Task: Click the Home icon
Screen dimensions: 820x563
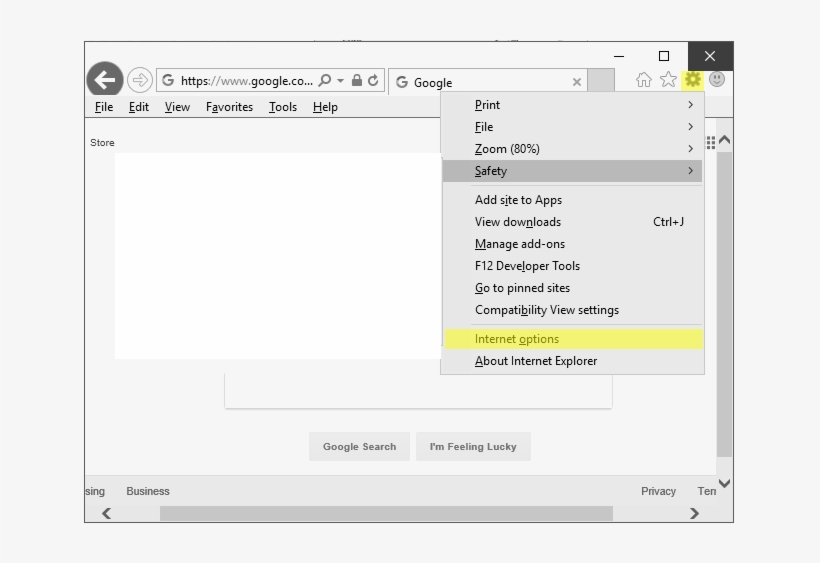Action: 644,79
